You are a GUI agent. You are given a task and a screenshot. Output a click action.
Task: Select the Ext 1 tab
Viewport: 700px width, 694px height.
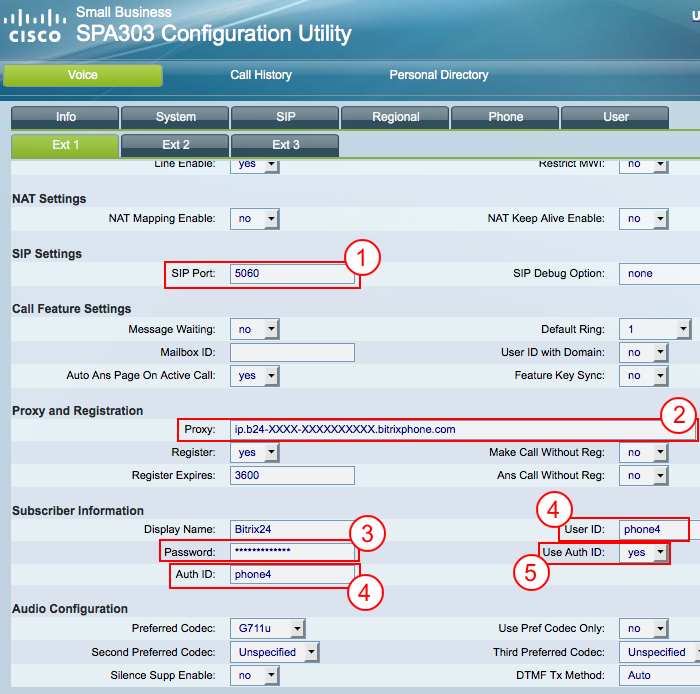pyautogui.click(x=65, y=145)
